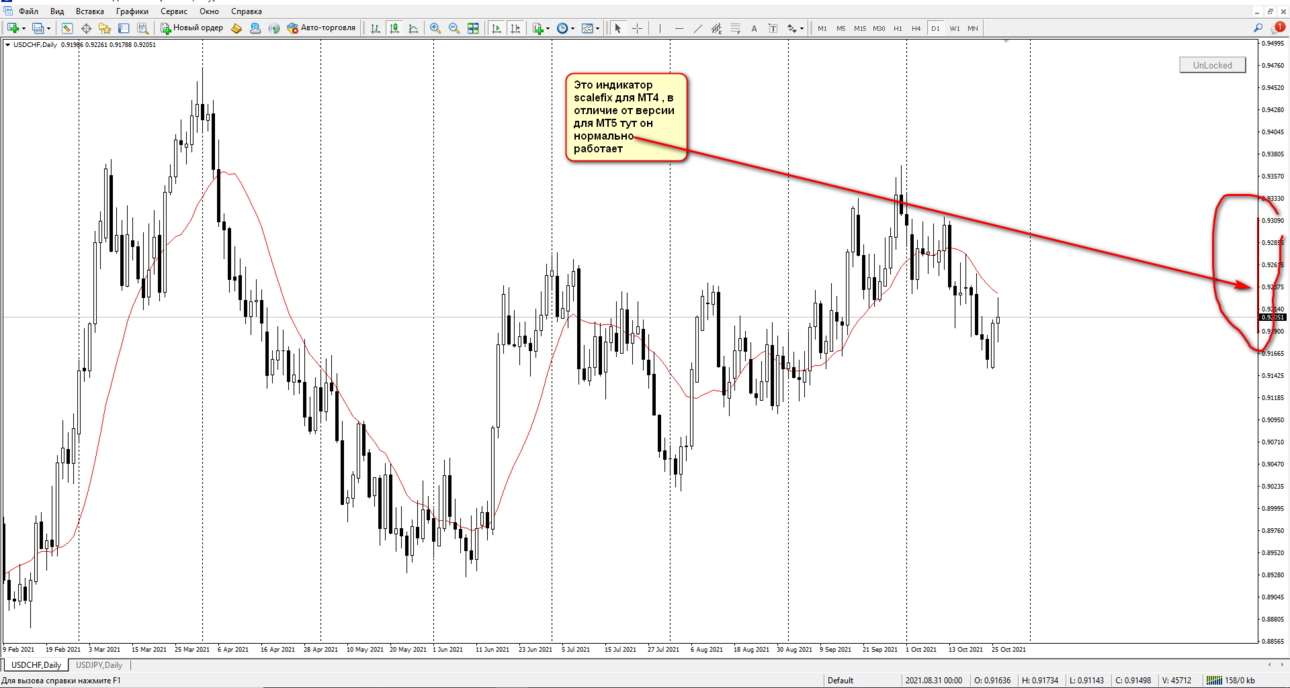Switch to the W1 timeframe

pos(954,28)
